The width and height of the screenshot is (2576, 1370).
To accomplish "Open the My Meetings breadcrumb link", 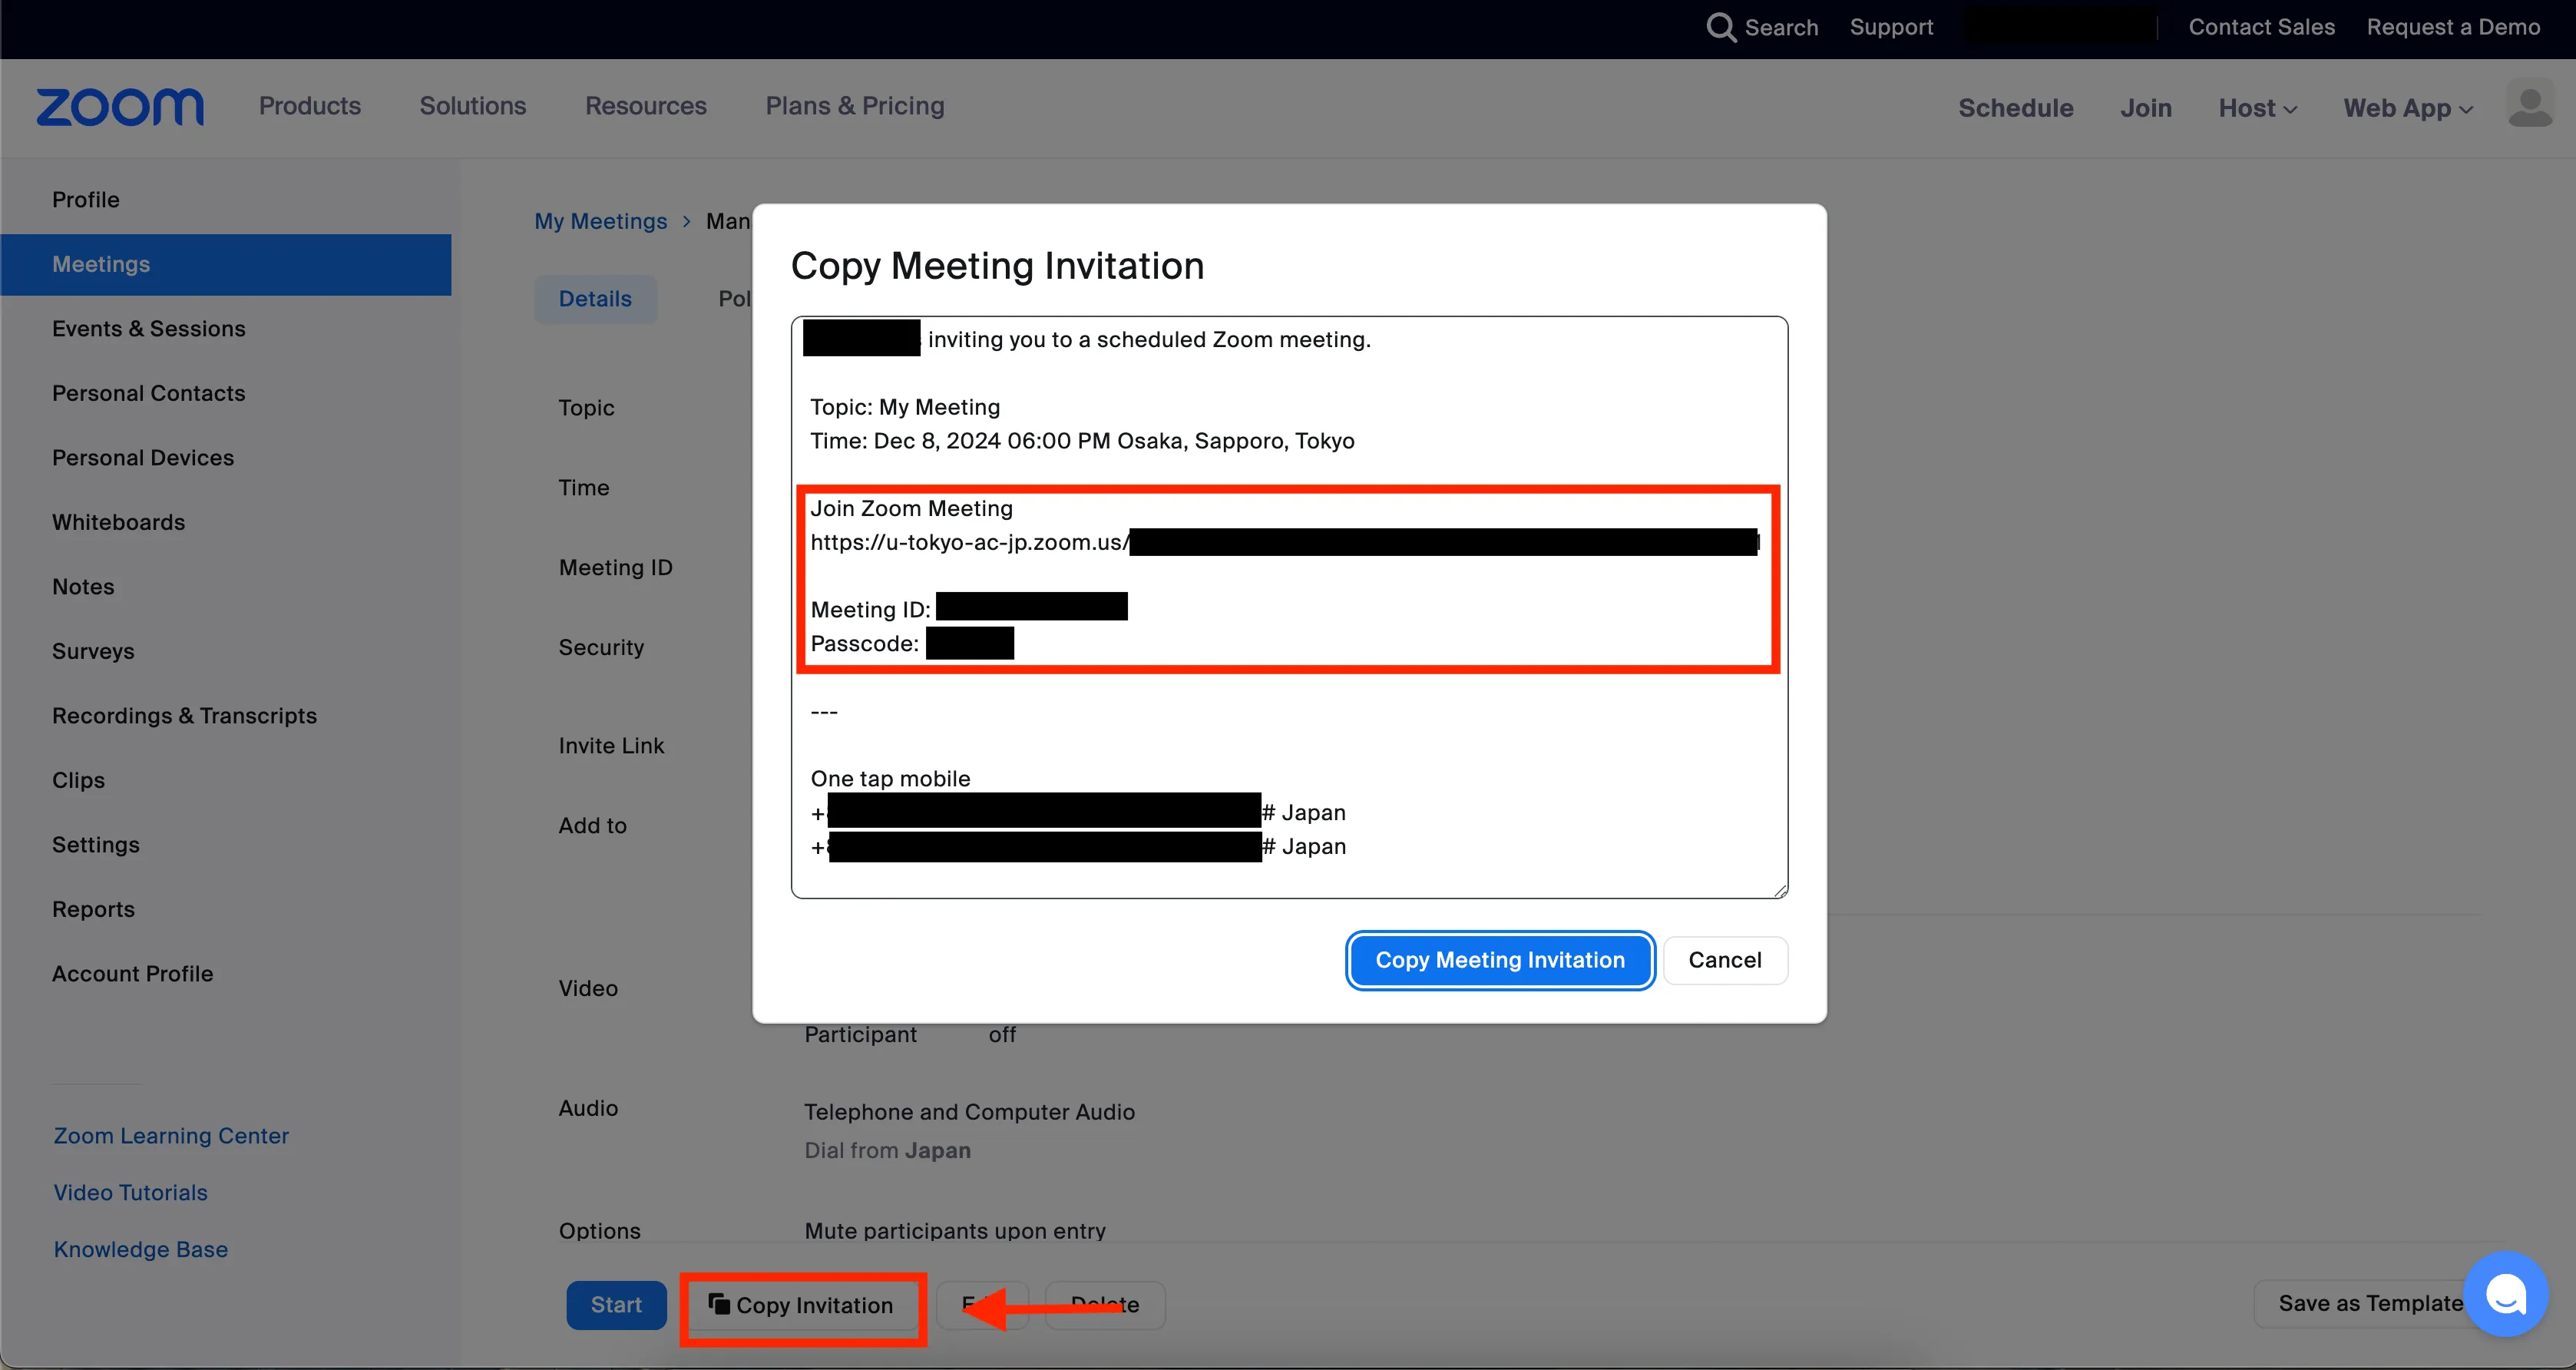I will pos(600,222).
